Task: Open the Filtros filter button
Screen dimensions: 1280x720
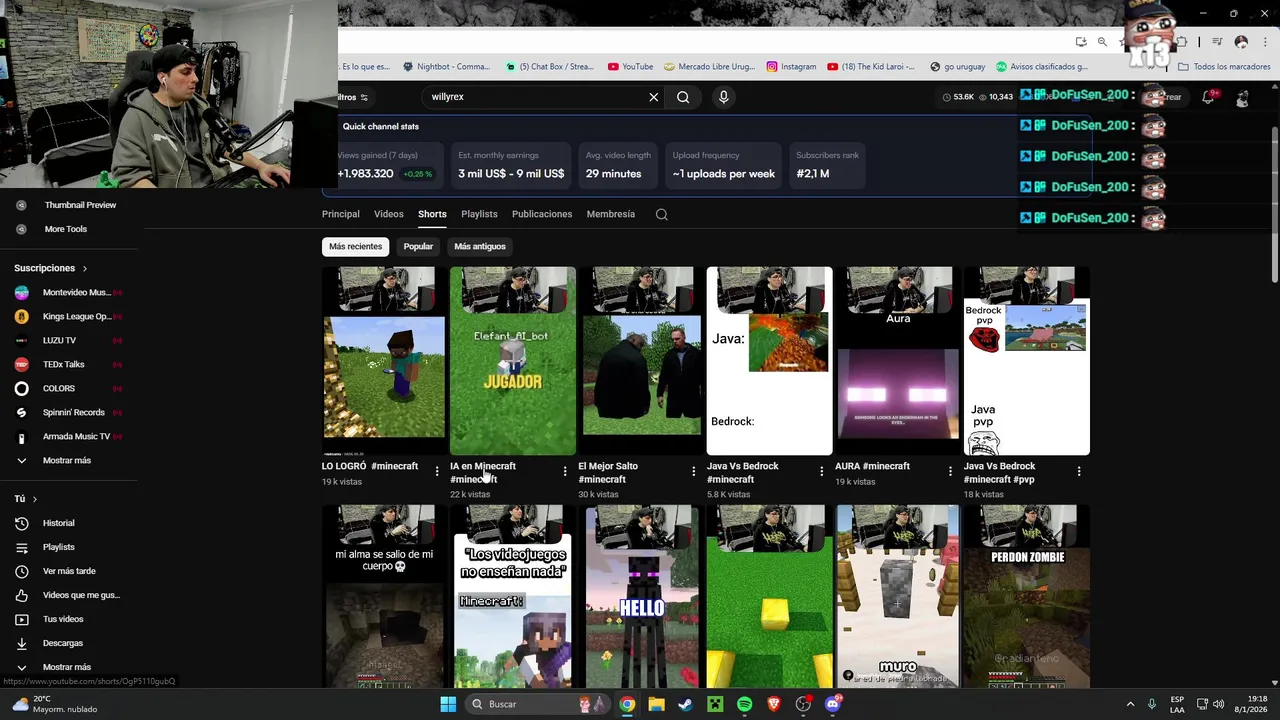Action: click(x=354, y=97)
